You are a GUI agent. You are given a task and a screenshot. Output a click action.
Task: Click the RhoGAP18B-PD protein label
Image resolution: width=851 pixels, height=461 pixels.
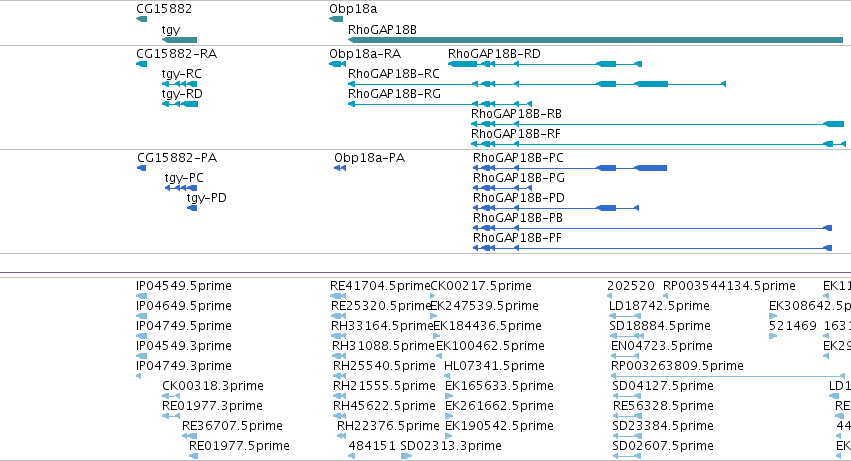pos(519,198)
